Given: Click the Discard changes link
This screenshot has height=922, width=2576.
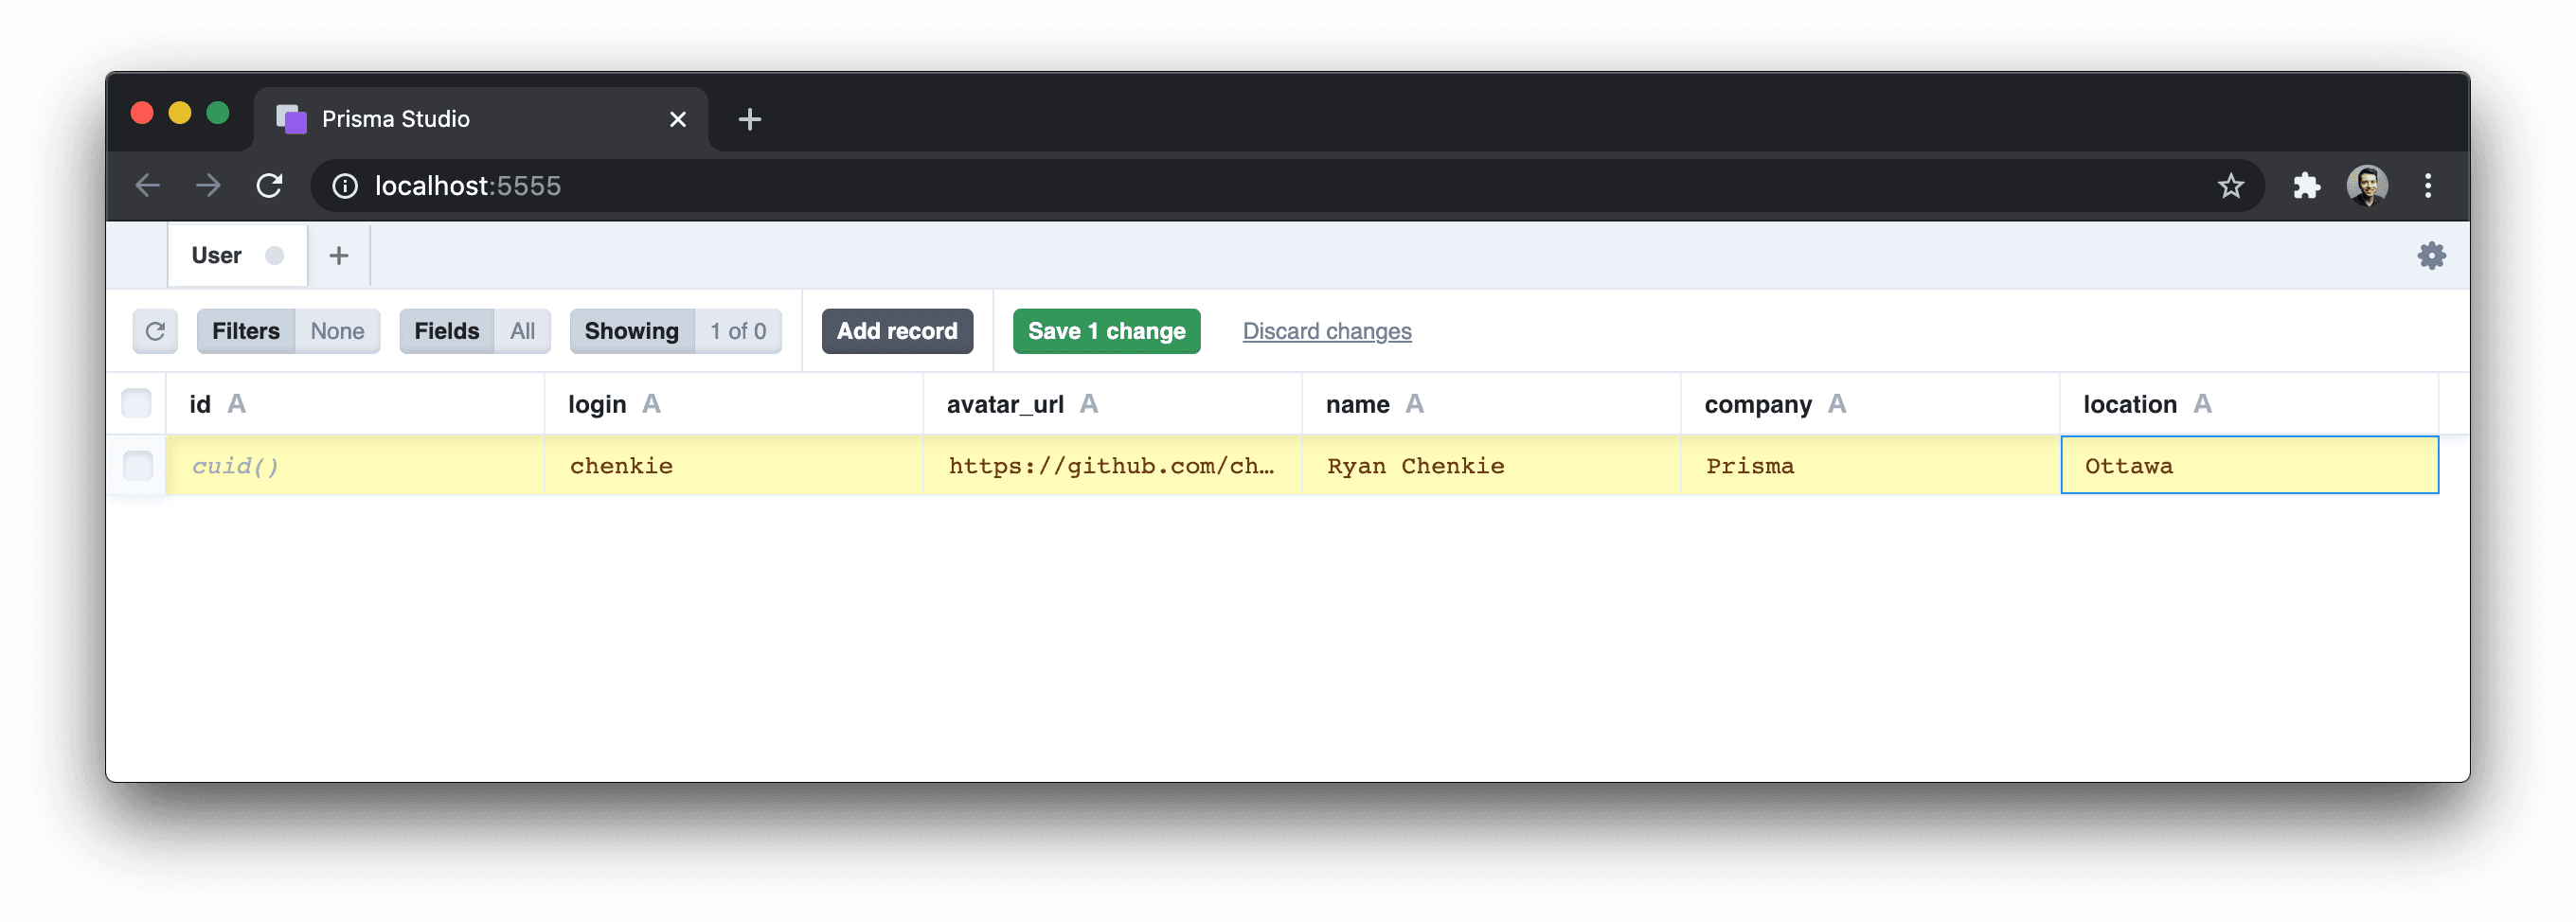Looking at the screenshot, I should (x=1327, y=331).
